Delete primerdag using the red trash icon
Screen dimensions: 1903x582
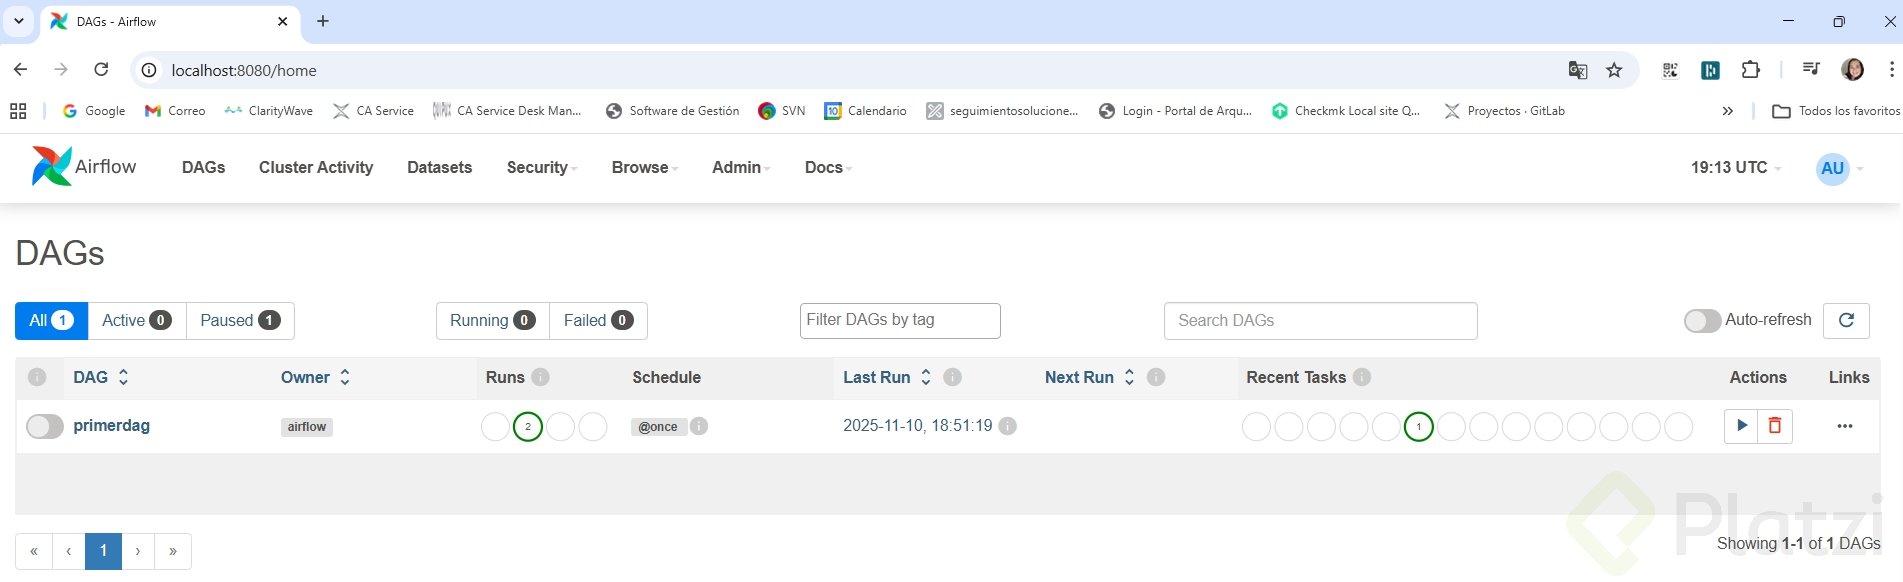tap(1775, 426)
